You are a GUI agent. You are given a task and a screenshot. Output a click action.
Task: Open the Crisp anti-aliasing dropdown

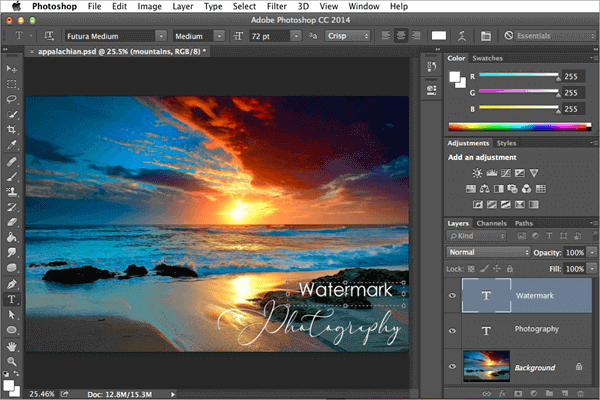[347, 36]
